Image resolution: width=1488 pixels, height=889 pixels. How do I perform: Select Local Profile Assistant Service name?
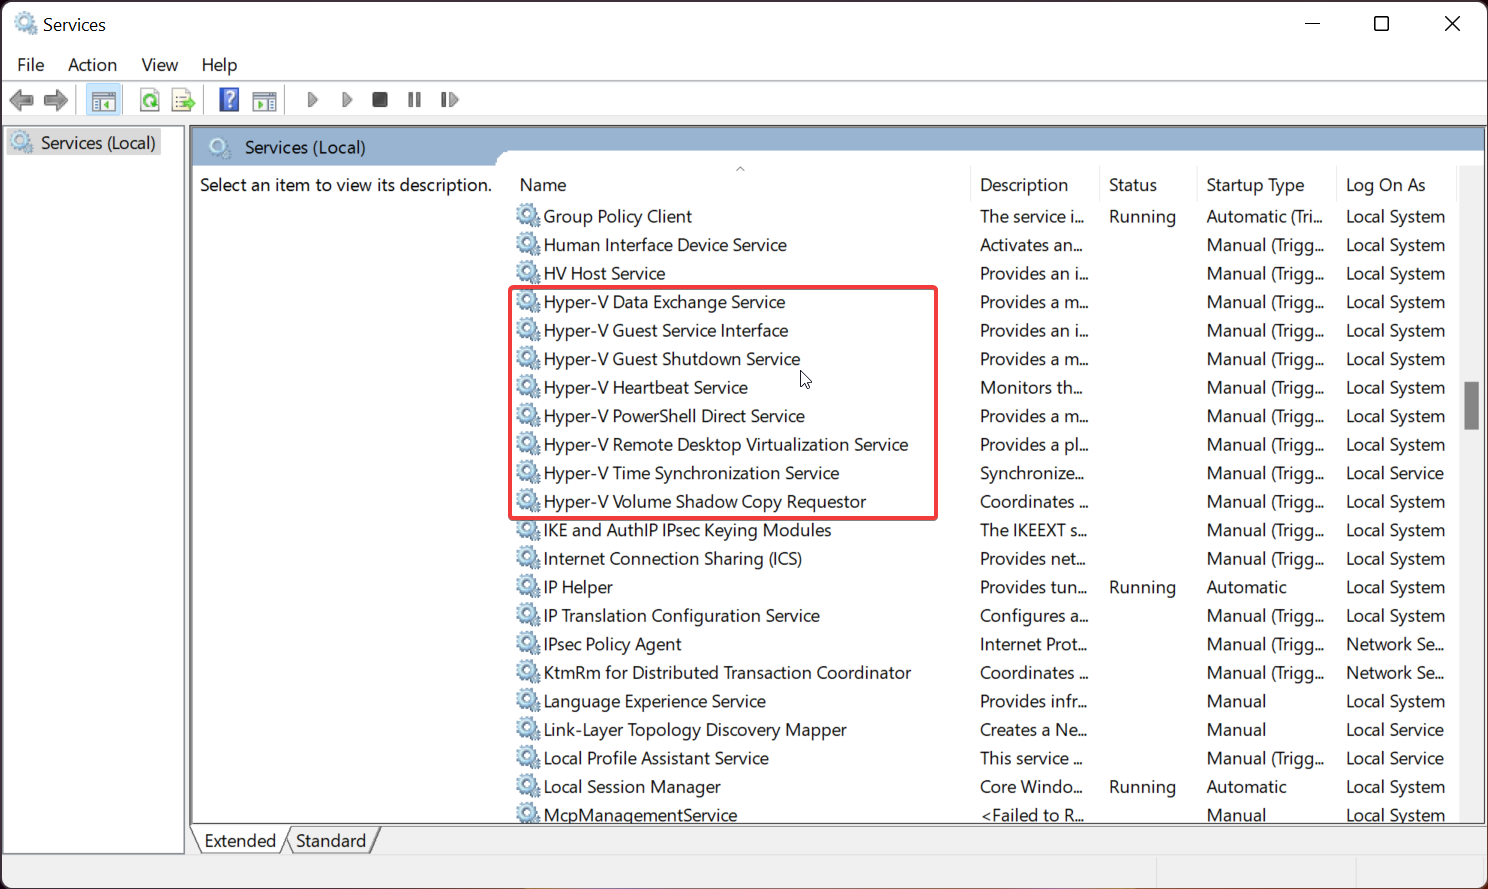[656, 759]
